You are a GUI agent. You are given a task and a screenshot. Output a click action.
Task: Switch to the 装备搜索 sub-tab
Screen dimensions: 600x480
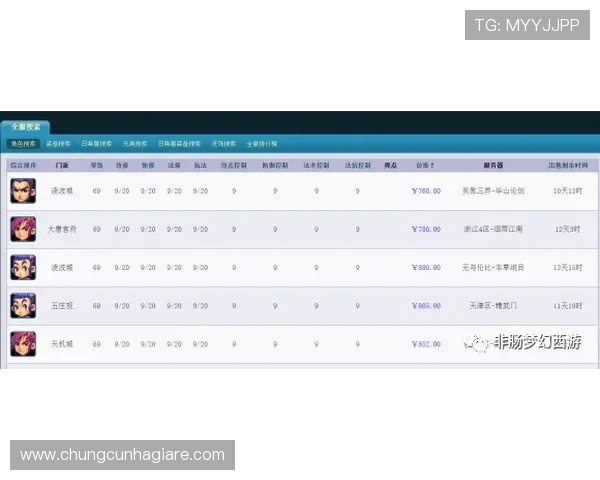(x=59, y=144)
